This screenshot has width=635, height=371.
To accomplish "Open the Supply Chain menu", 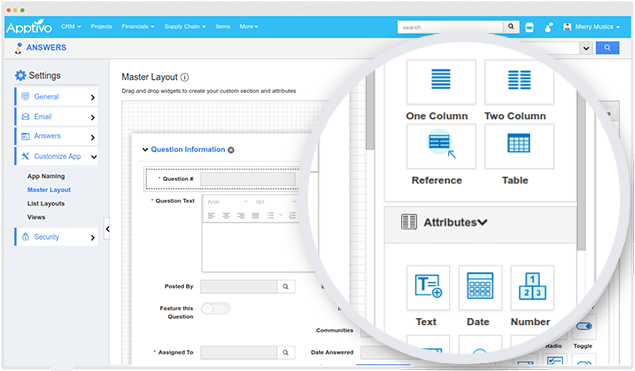I will coord(185,26).
